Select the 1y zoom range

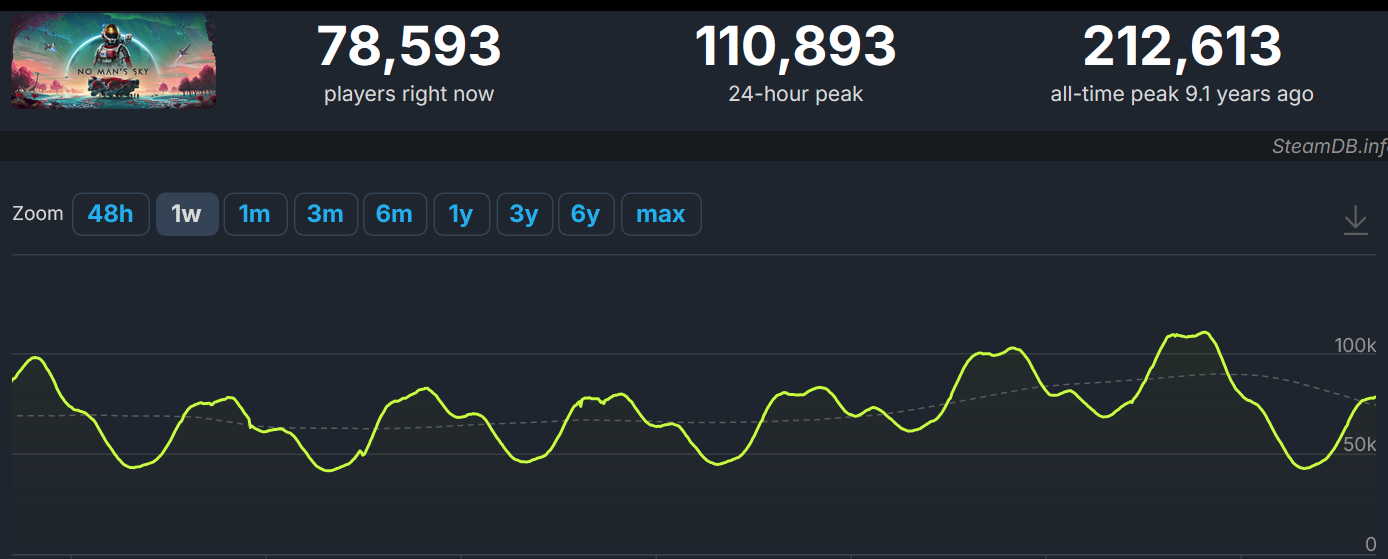pyautogui.click(x=461, y=214)
